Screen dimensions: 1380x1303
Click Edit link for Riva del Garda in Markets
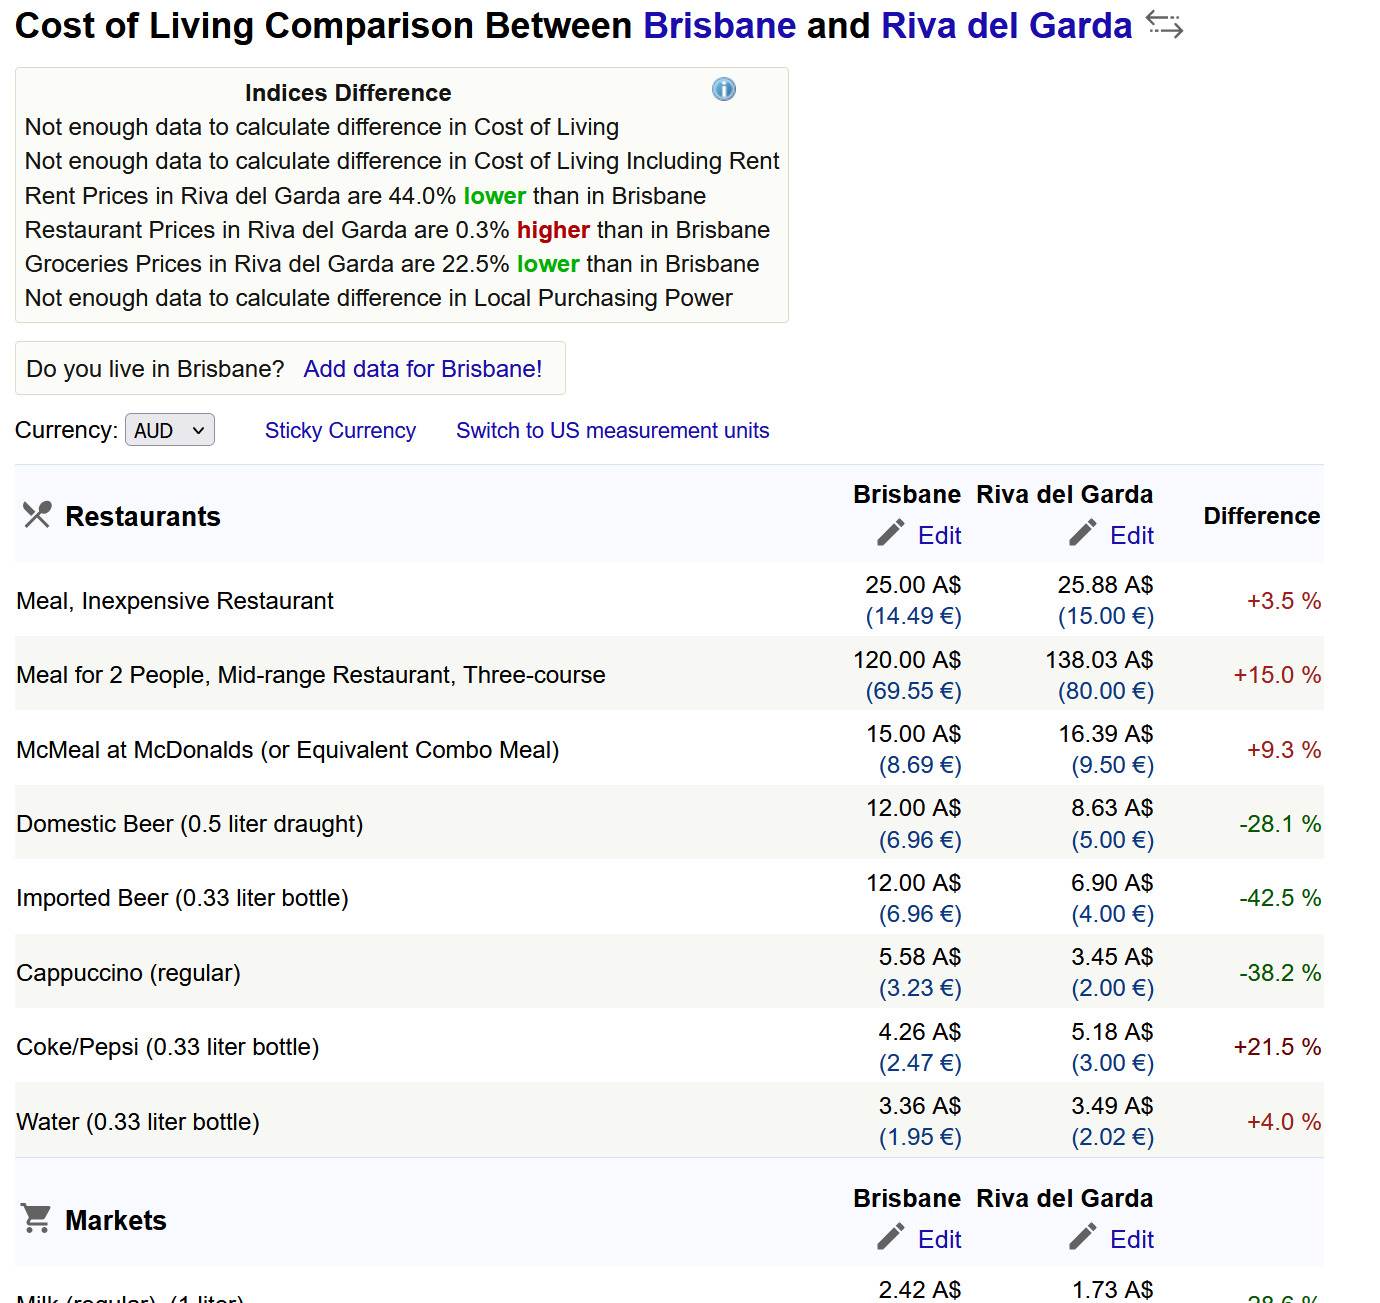1131,1240
